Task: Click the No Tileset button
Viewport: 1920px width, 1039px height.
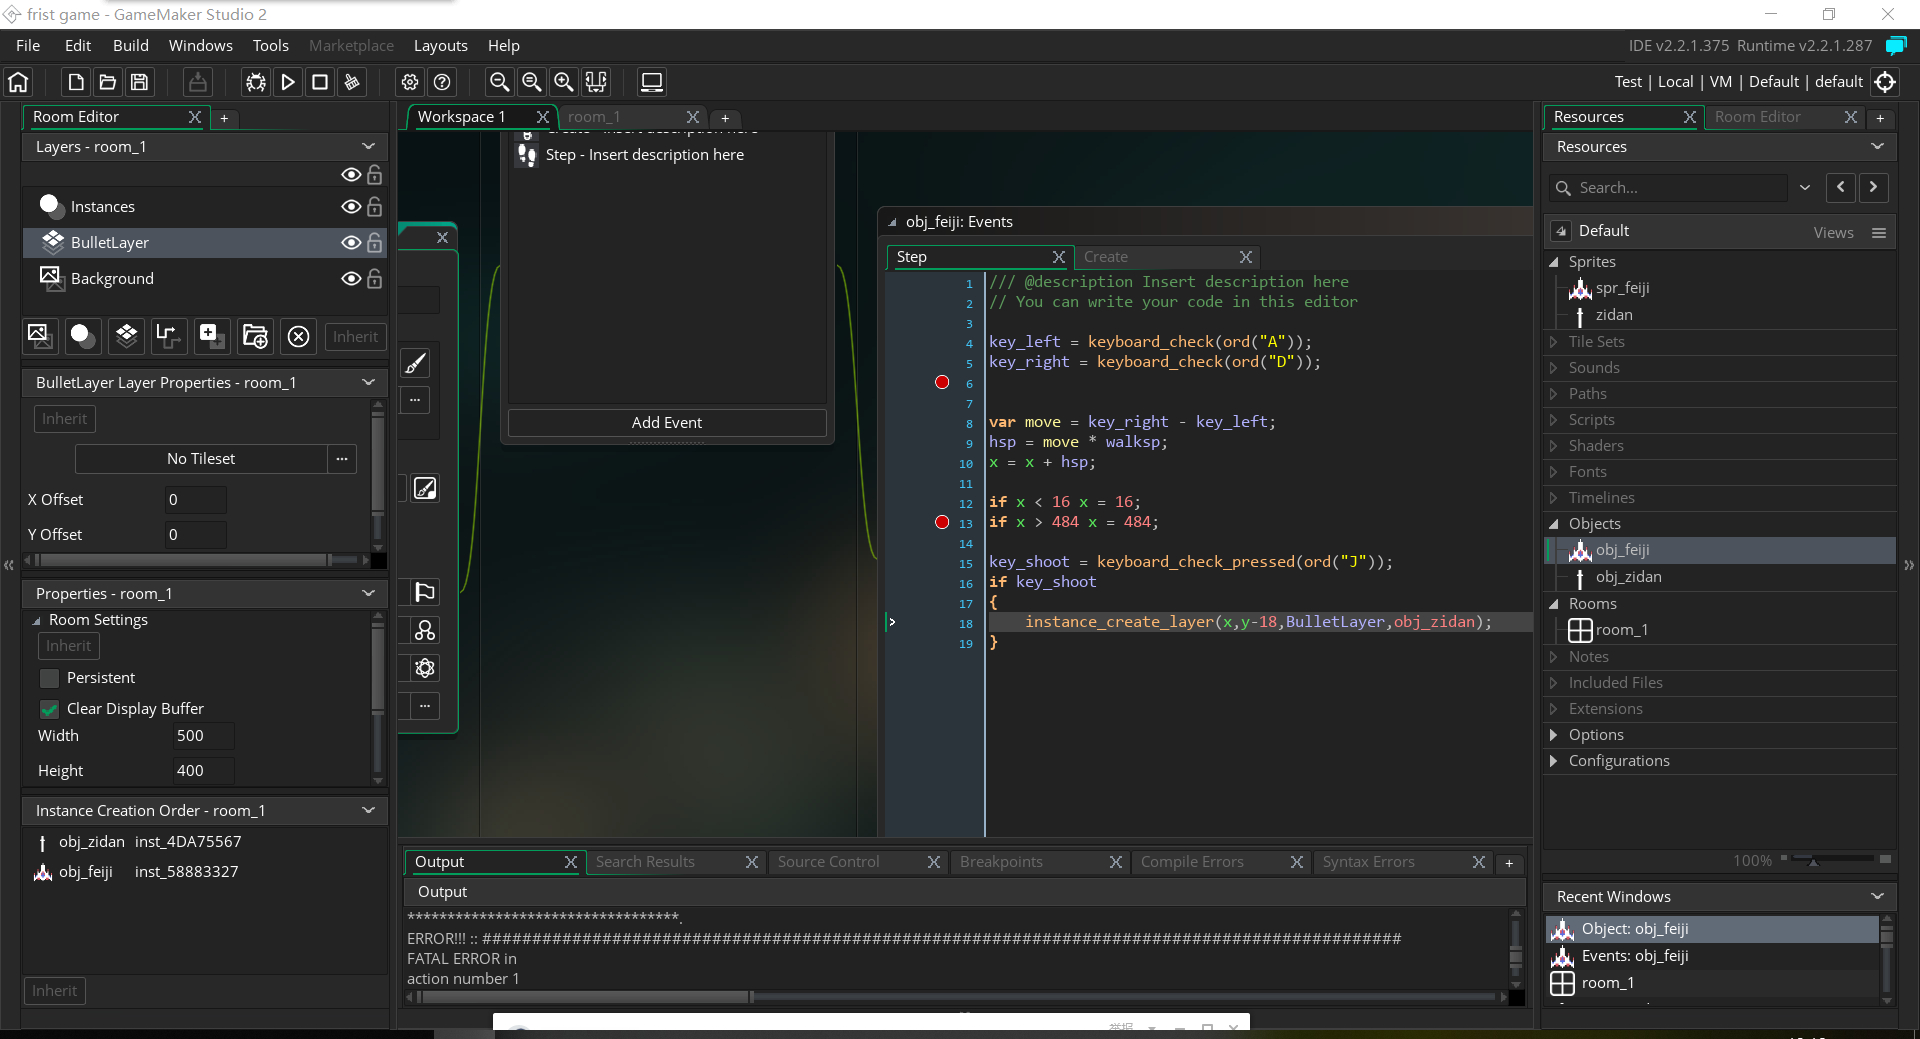Action: coord(201,459)
